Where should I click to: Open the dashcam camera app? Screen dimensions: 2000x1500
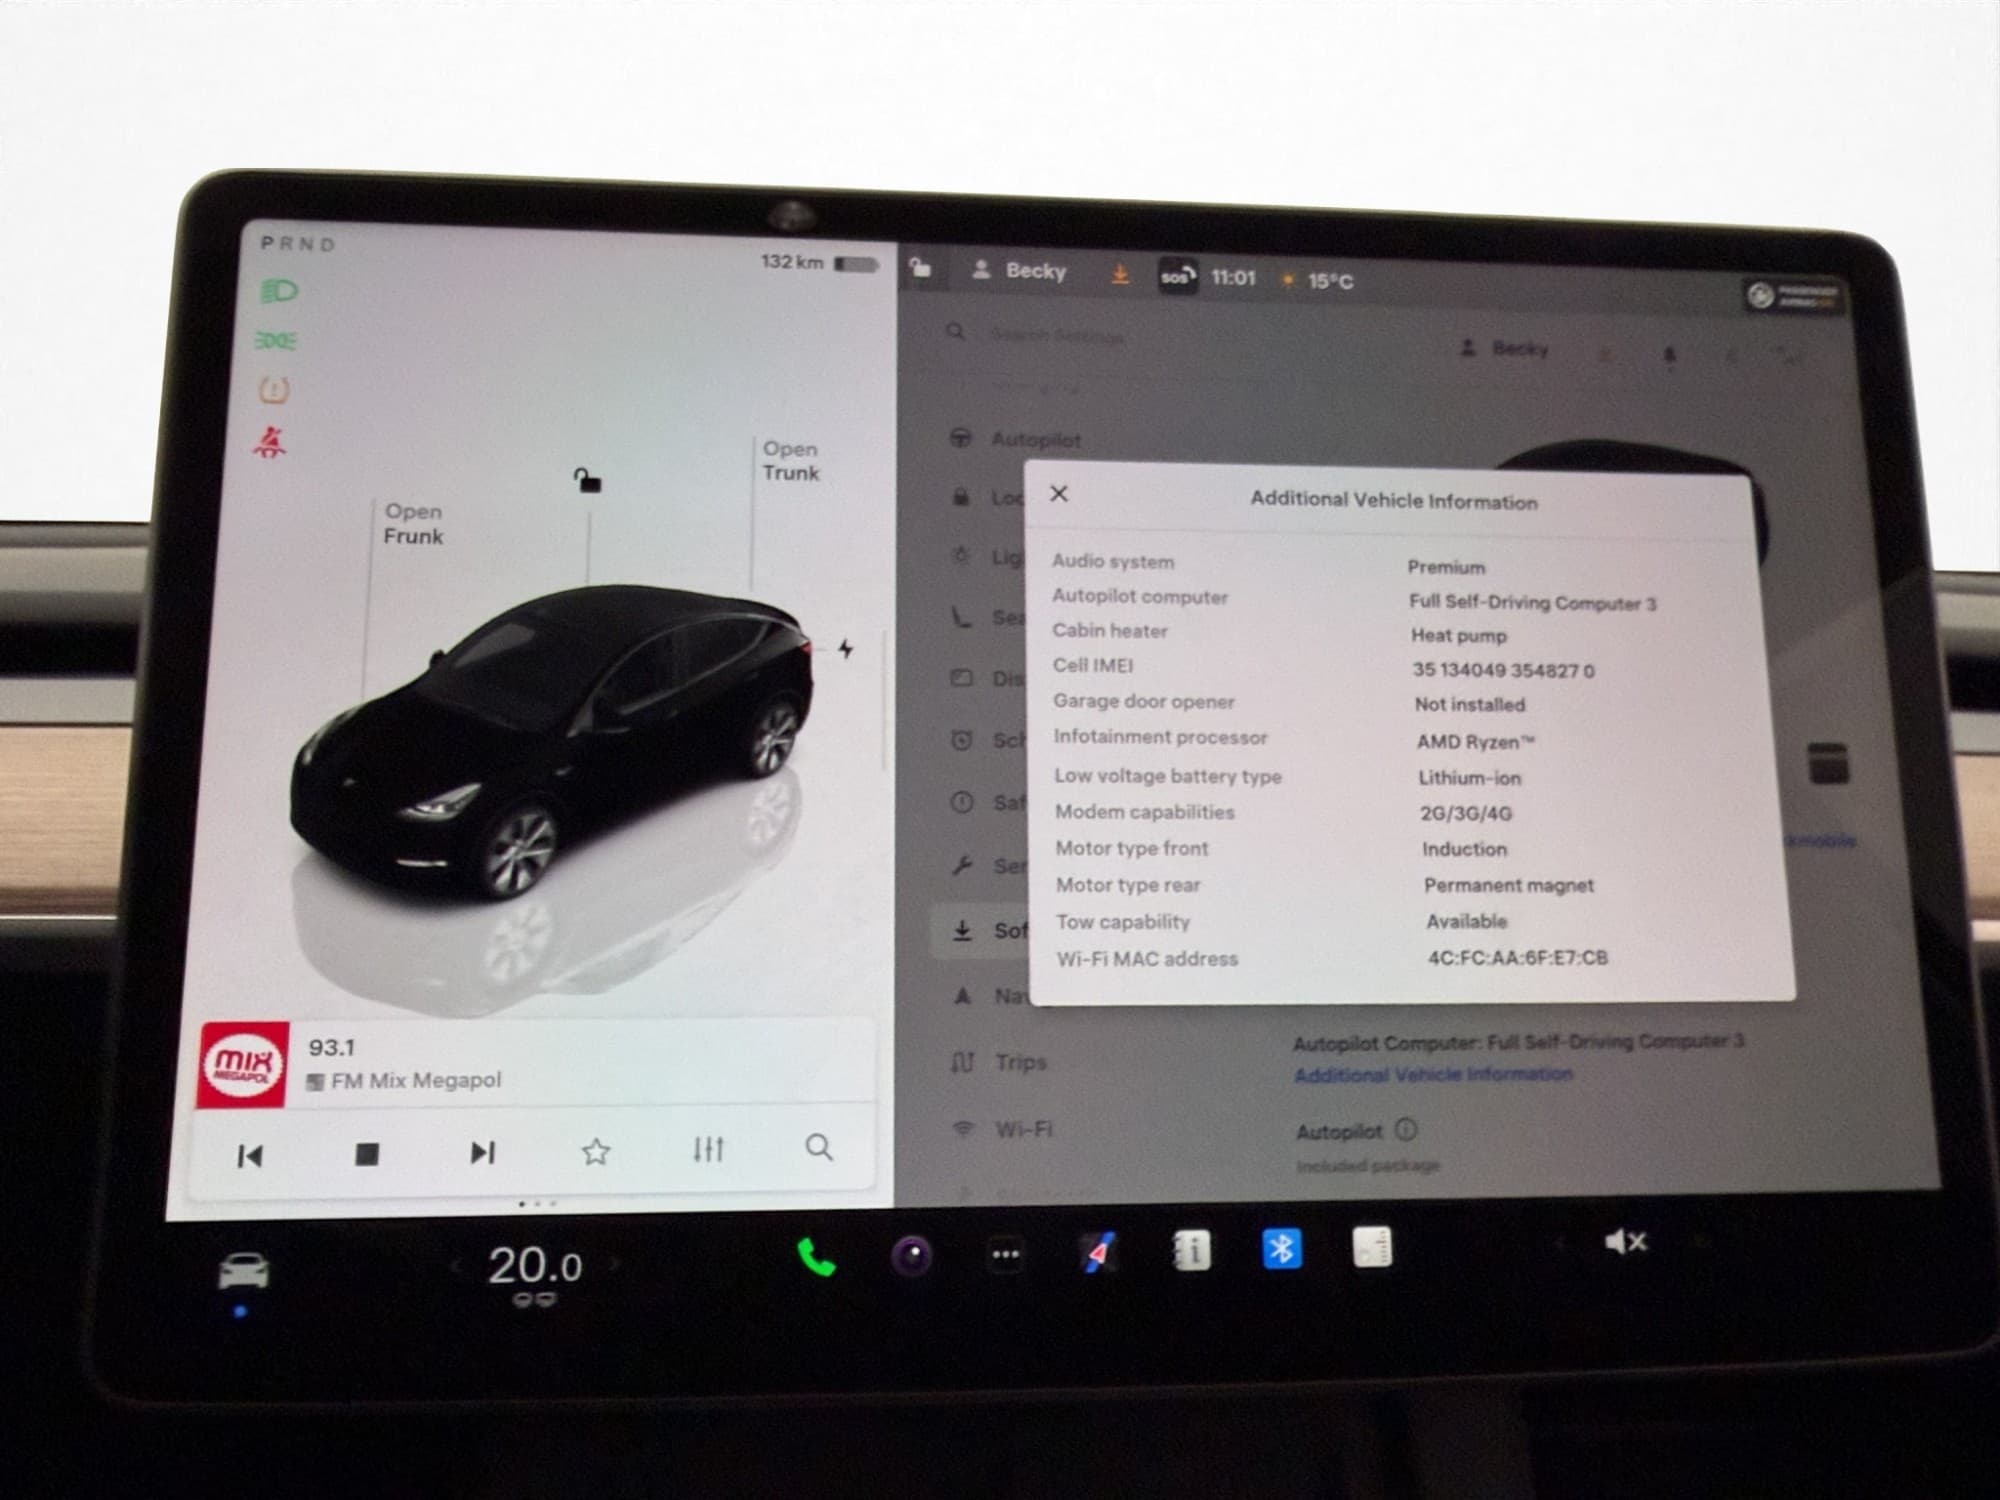pyautogui.click(x=911, y=1256)
